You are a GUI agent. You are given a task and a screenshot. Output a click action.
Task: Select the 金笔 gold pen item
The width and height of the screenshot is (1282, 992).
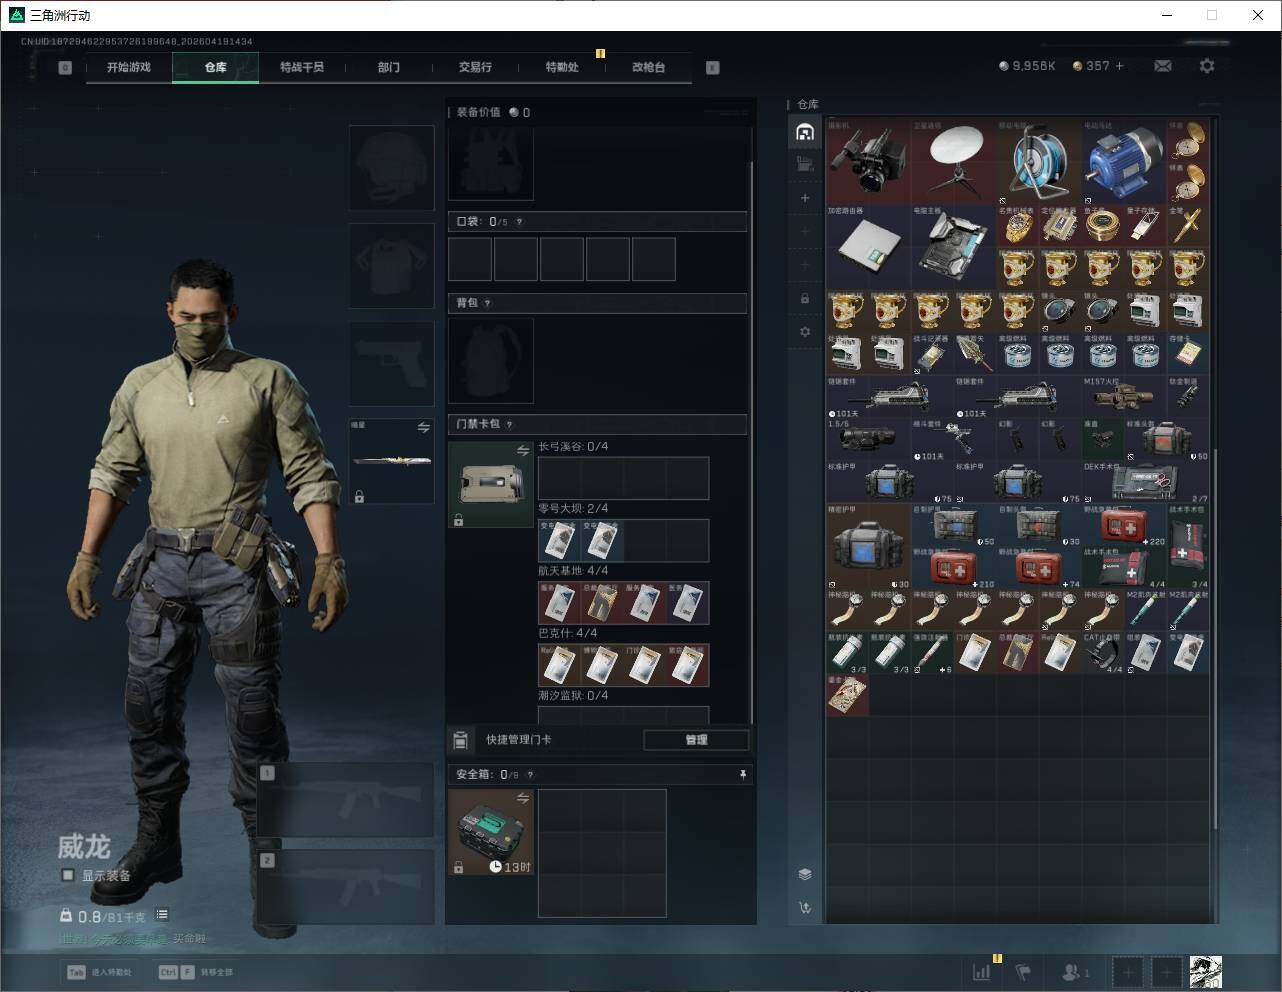[x=1188, y=226]
